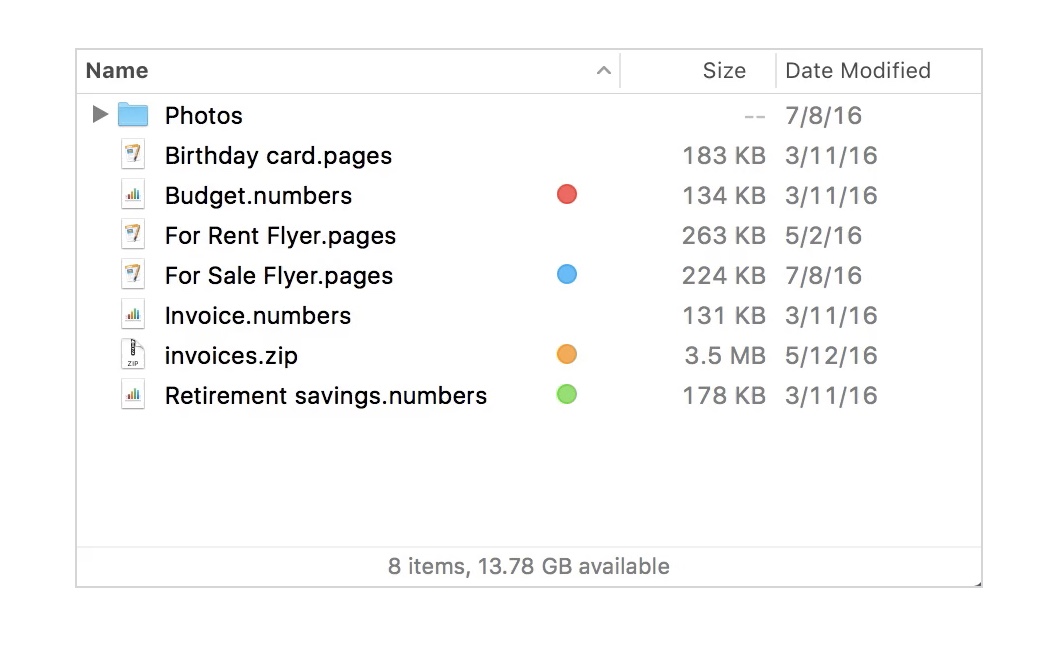
Task: Click the invoices.zip archive icon
Action: [133, 355]
